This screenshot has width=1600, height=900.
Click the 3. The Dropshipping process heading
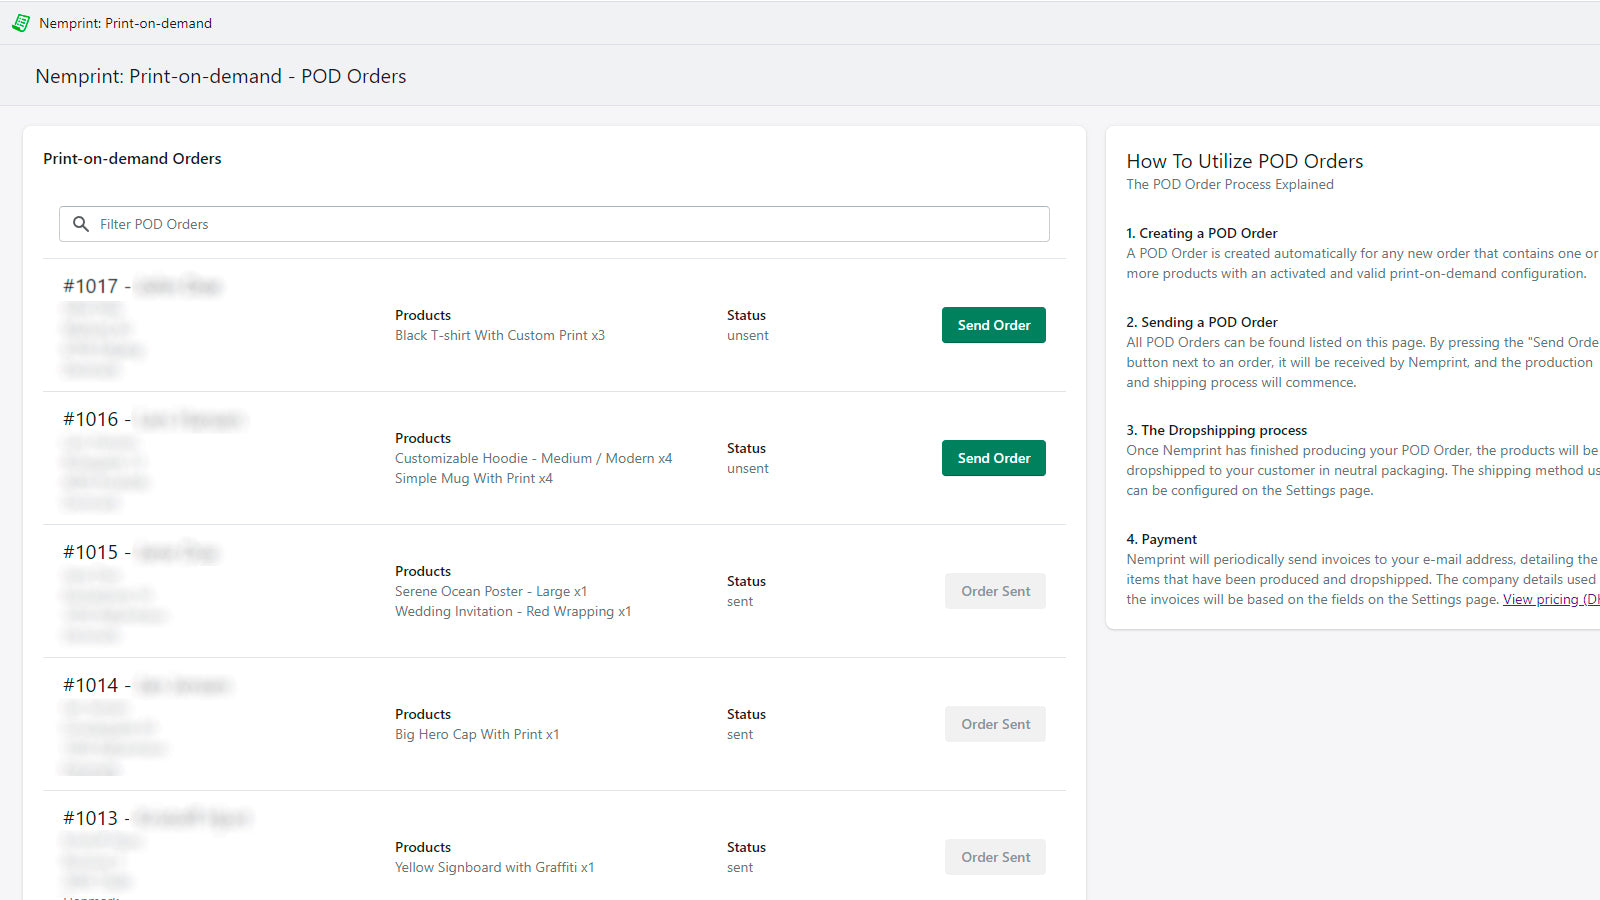[1217, 430]
